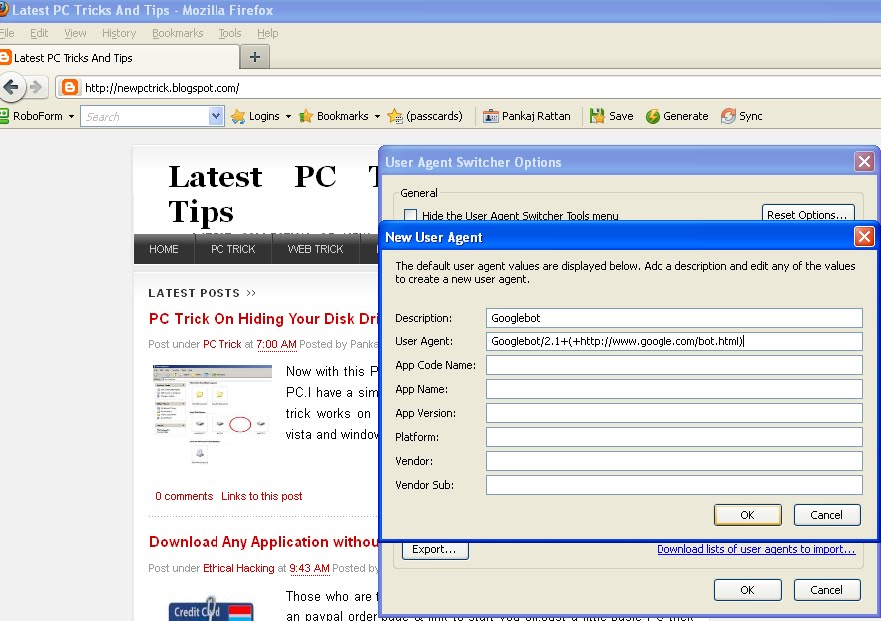
Task: Close the User Agent Switcher Options window
Action: pyautogui.click(x=864, y=162)
